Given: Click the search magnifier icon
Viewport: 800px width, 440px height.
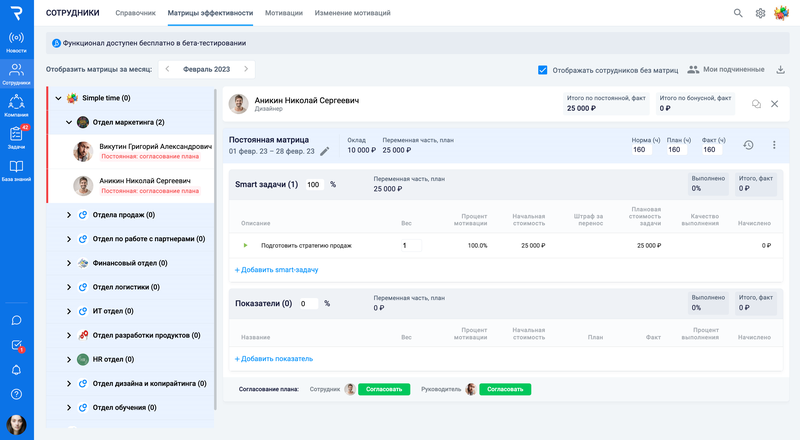Looking at the screenshot, I should pos(738,13).
